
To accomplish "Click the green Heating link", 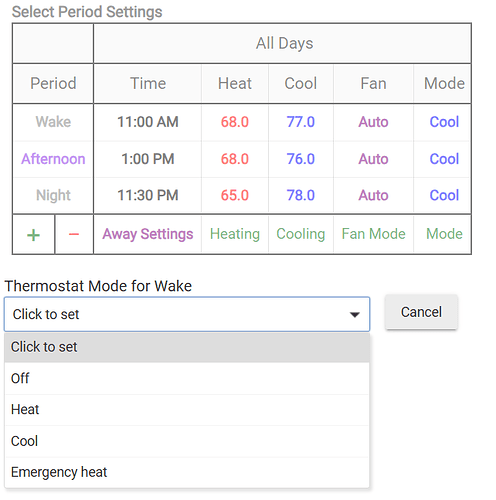I will 235,234.
